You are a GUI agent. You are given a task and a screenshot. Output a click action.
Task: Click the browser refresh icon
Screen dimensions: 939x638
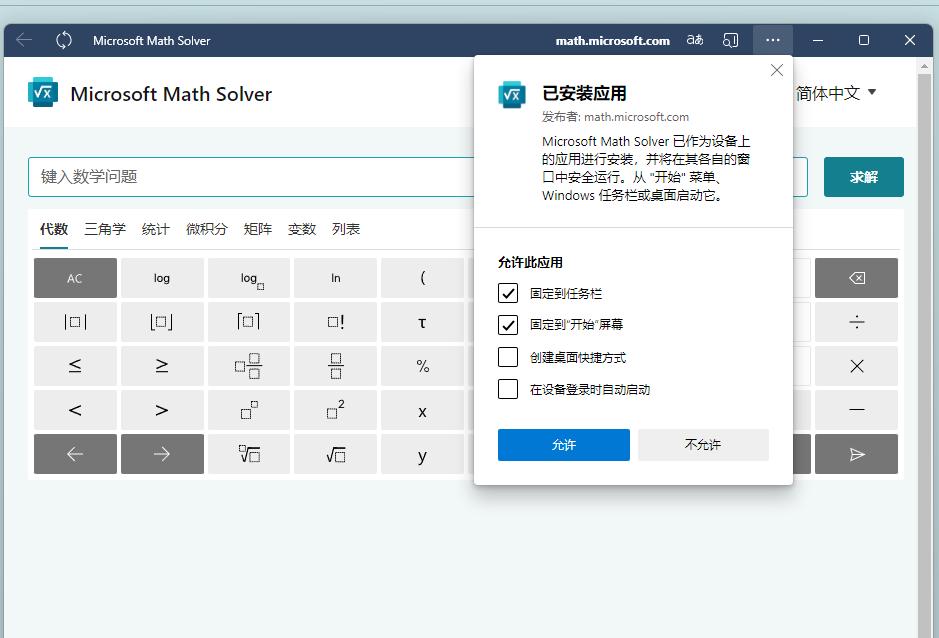63,40
